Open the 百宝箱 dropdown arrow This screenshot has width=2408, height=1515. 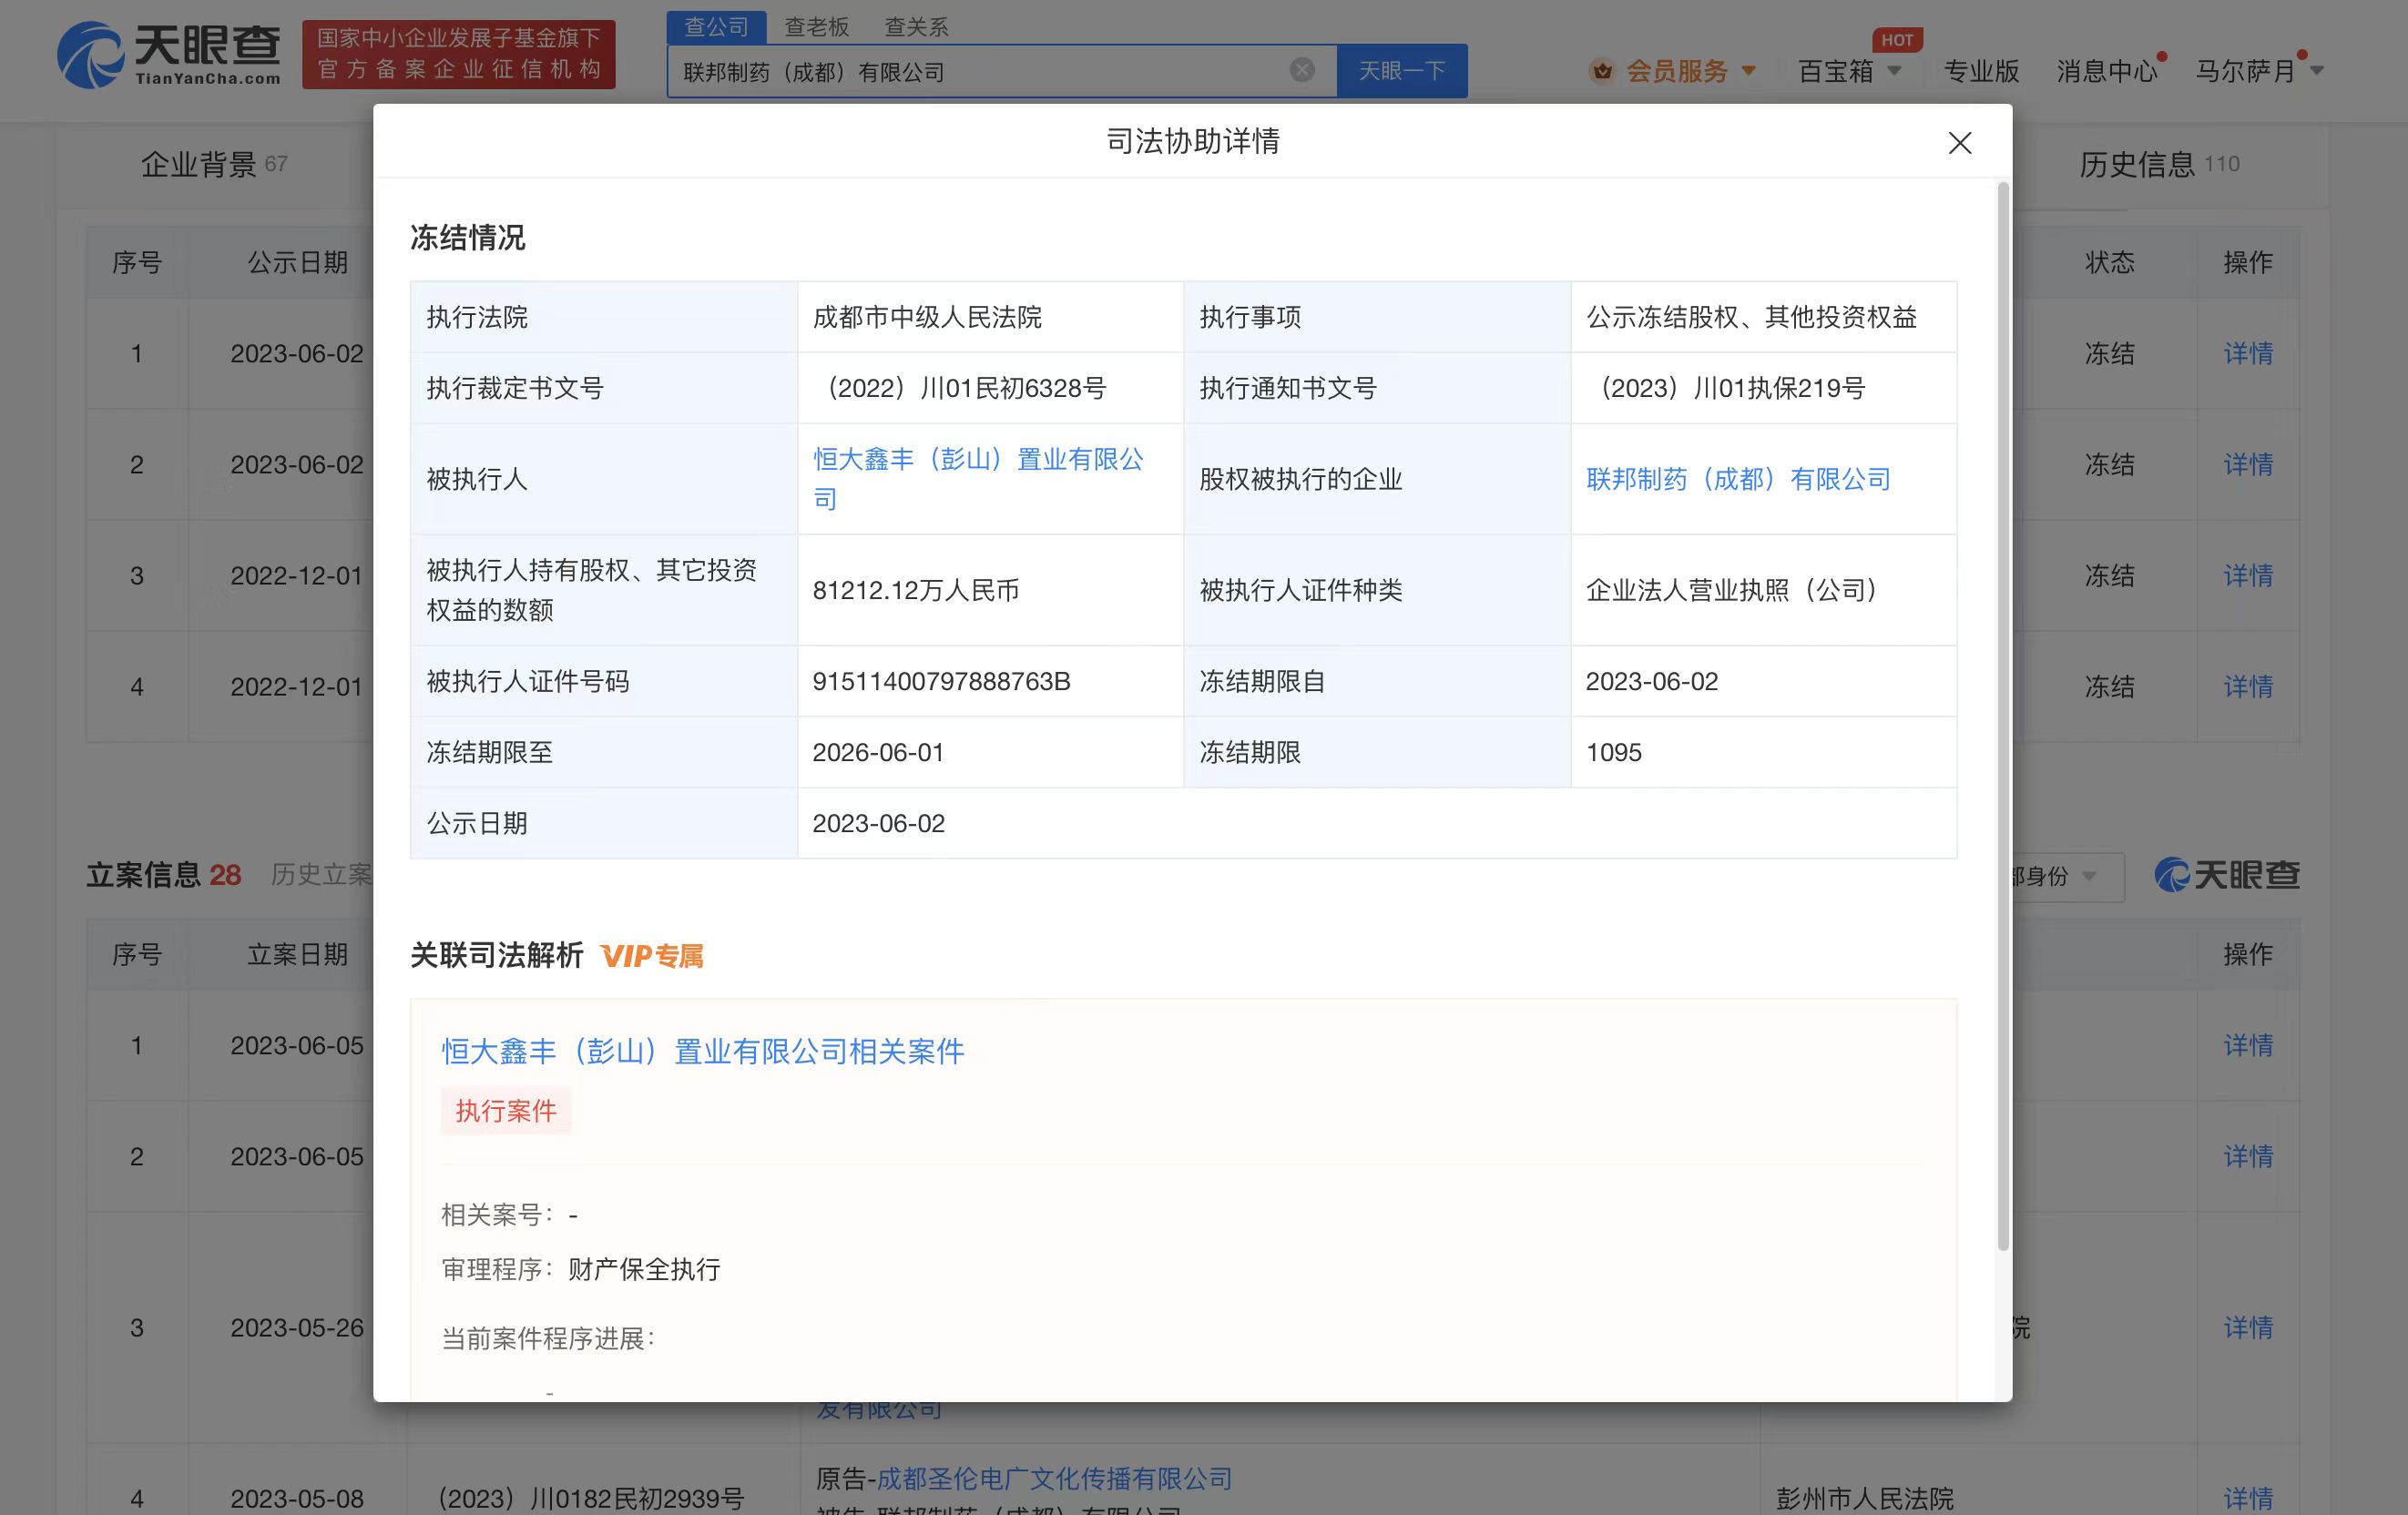pos(1894,71)
